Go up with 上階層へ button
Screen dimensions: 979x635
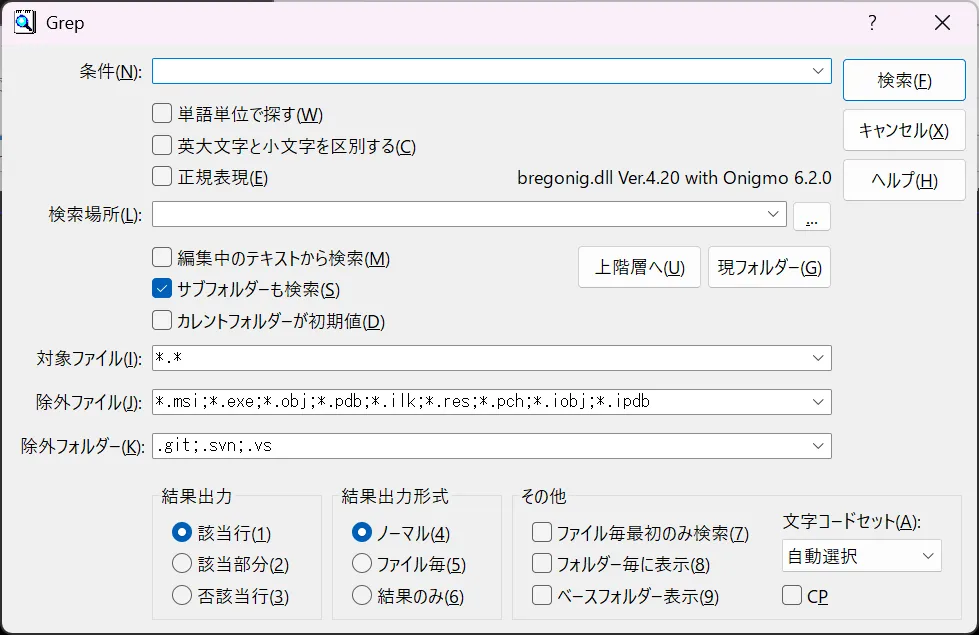click(639, 268)
